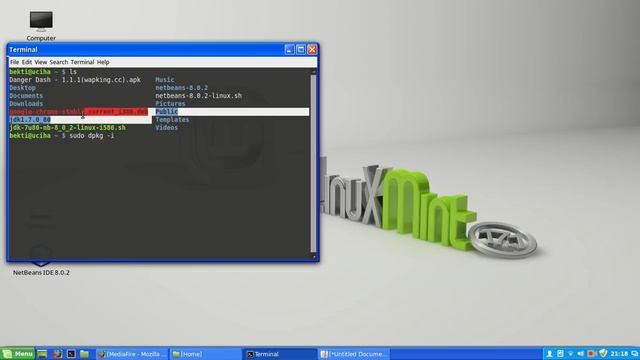Click the window list icon beside clock
This screenshot has height=360, width=640.
635,353
